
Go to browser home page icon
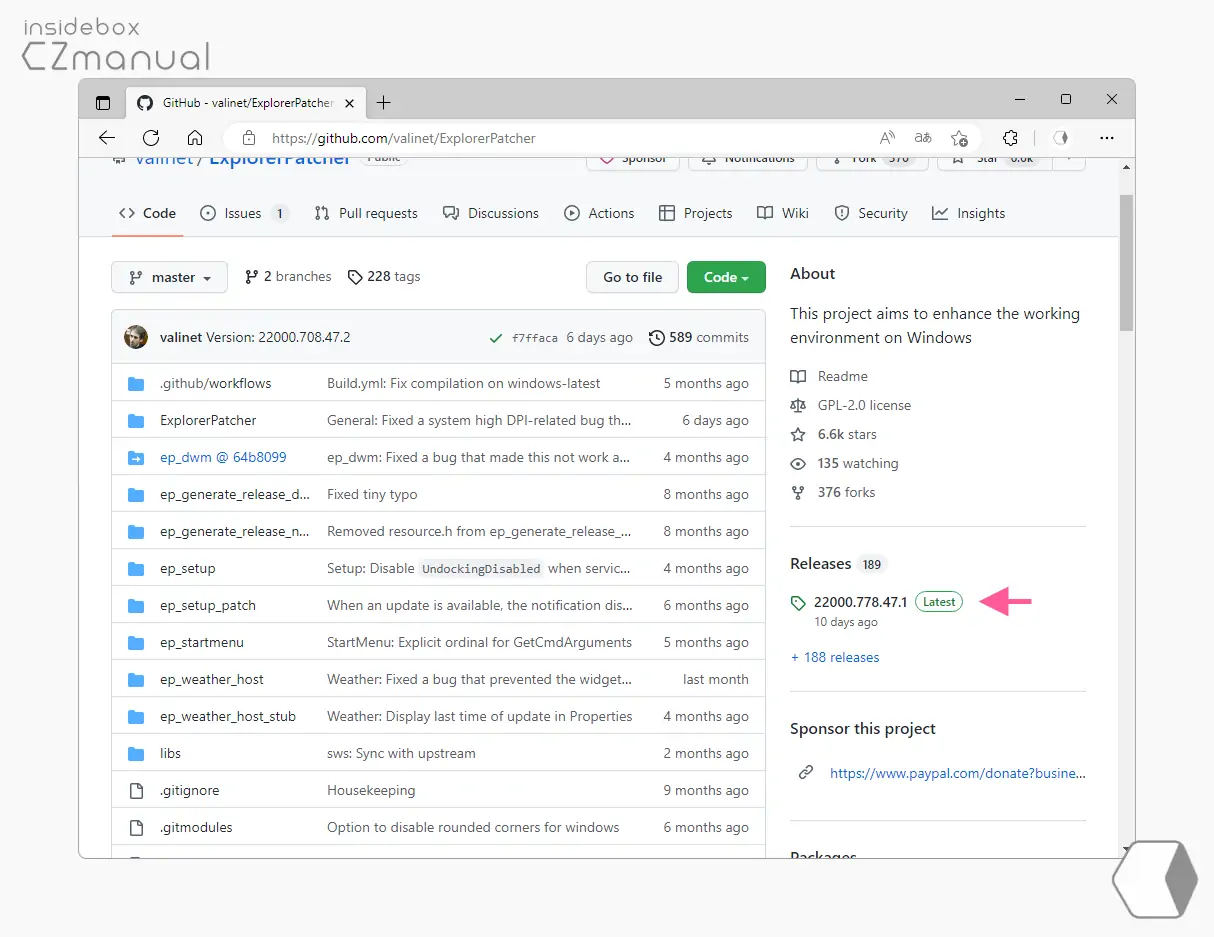(195, 138)
